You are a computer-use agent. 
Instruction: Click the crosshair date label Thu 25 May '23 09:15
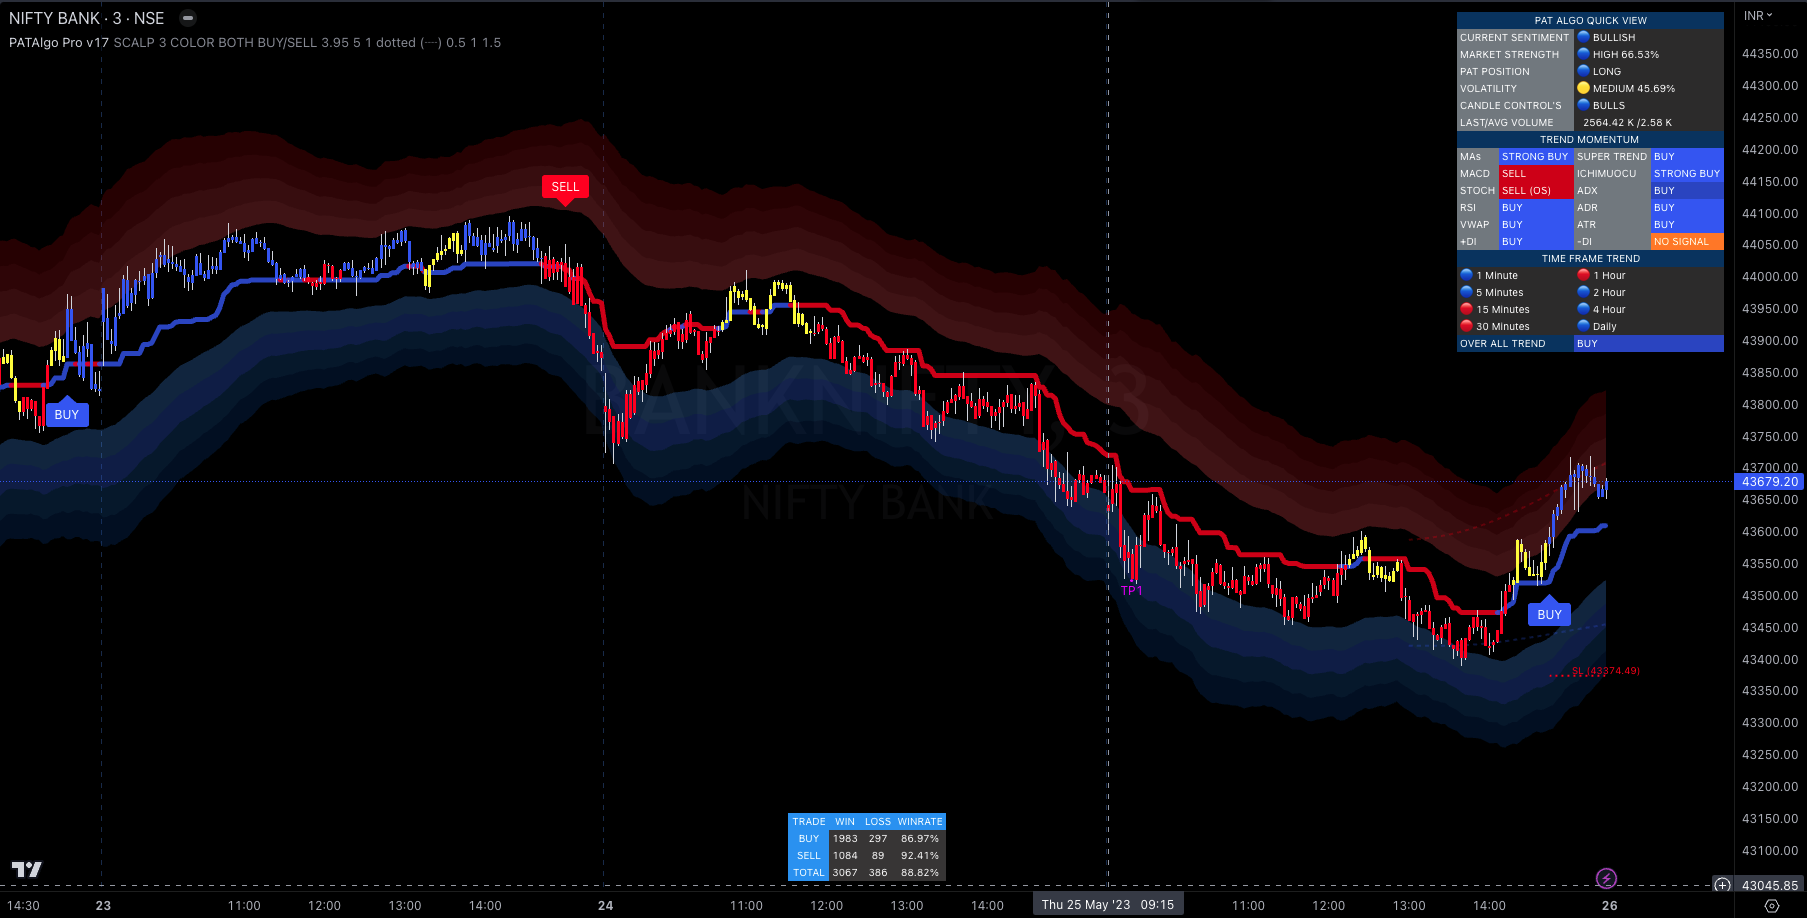pyautogui.click(x=1108, y=904)
